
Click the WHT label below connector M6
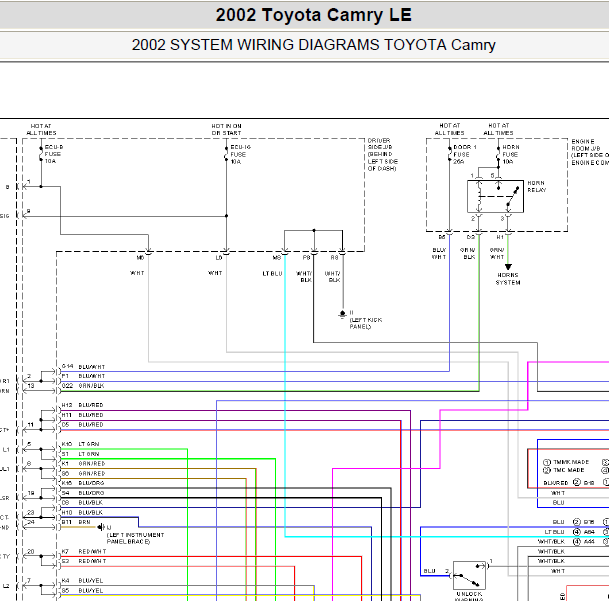(x=137, y=273)
